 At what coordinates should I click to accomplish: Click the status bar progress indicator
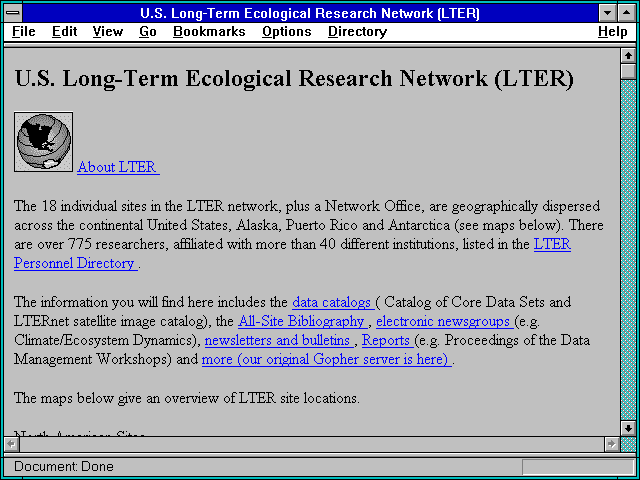click(578, 467)
